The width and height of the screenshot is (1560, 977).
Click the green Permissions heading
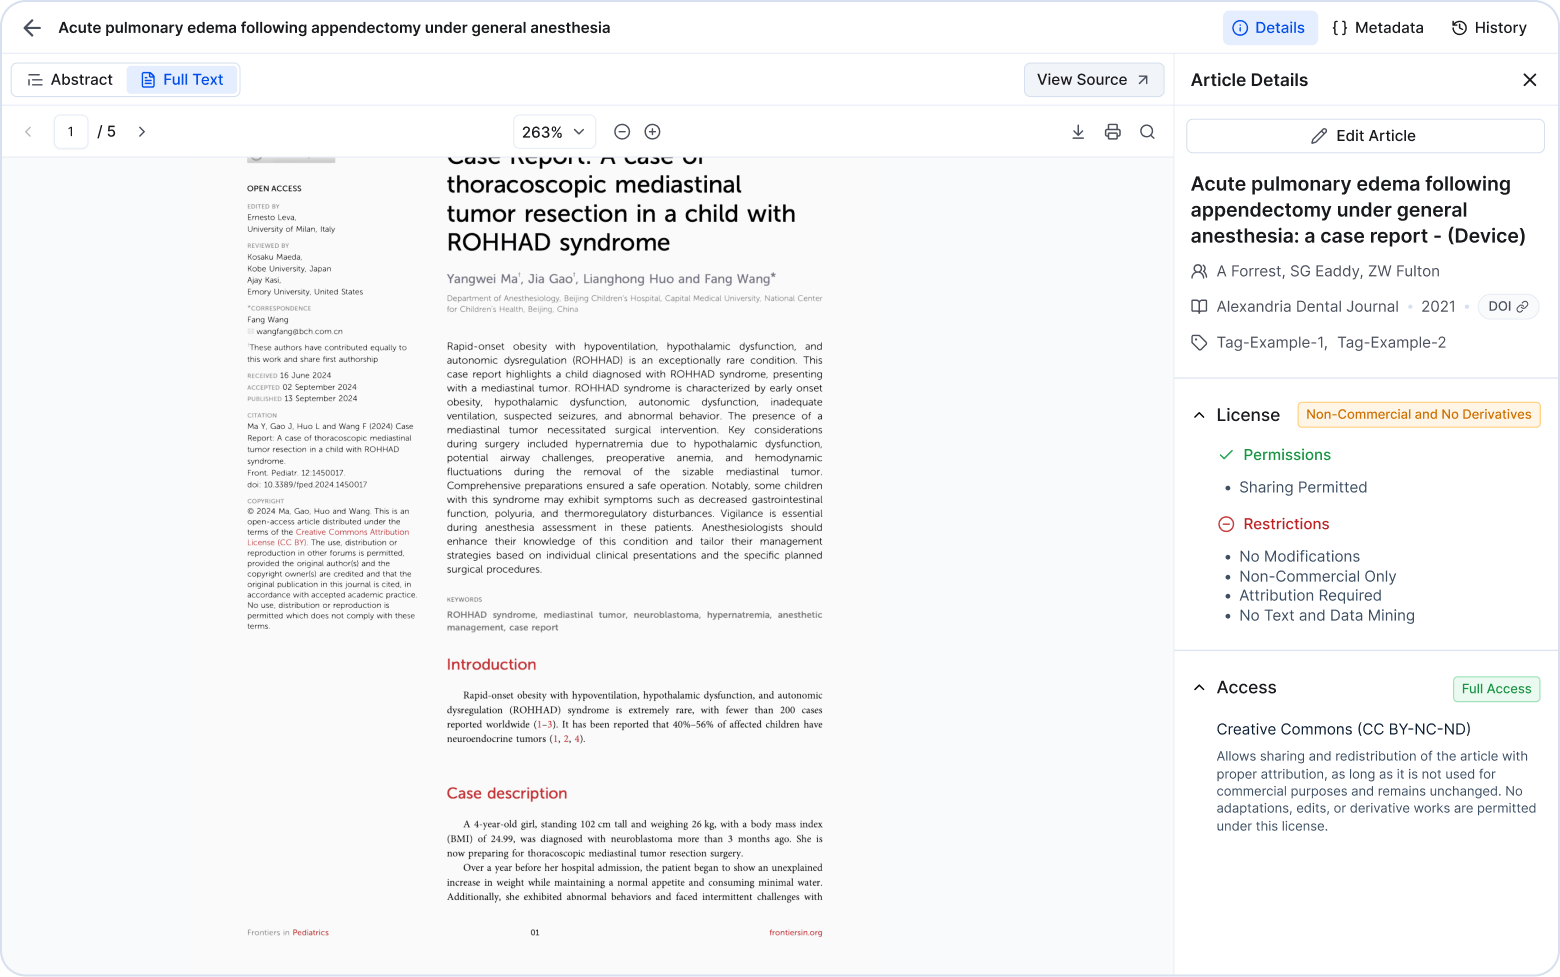point(1287,455)
